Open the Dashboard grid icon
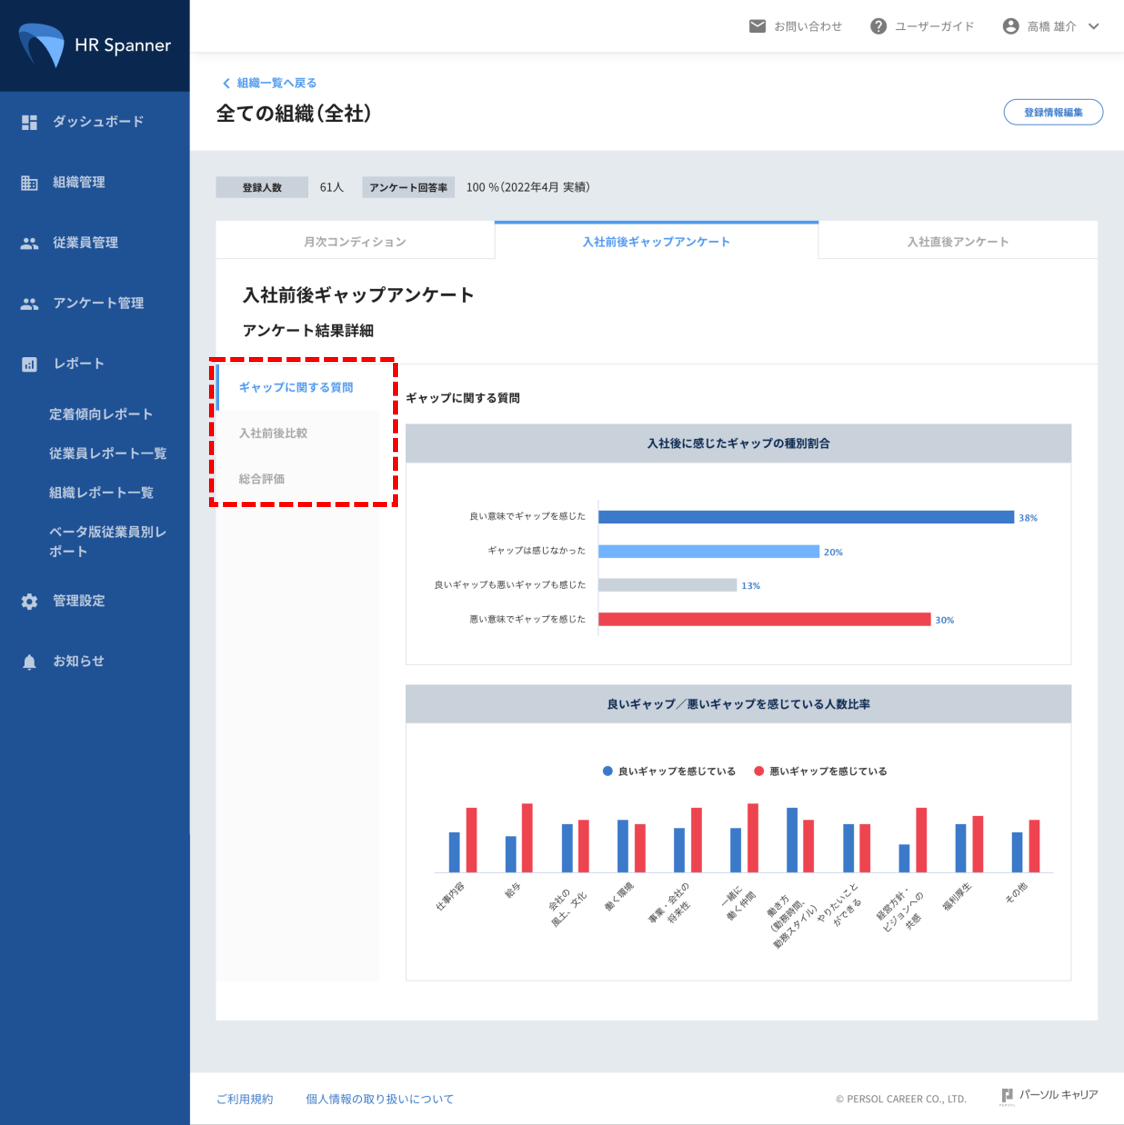 [29, 122]
